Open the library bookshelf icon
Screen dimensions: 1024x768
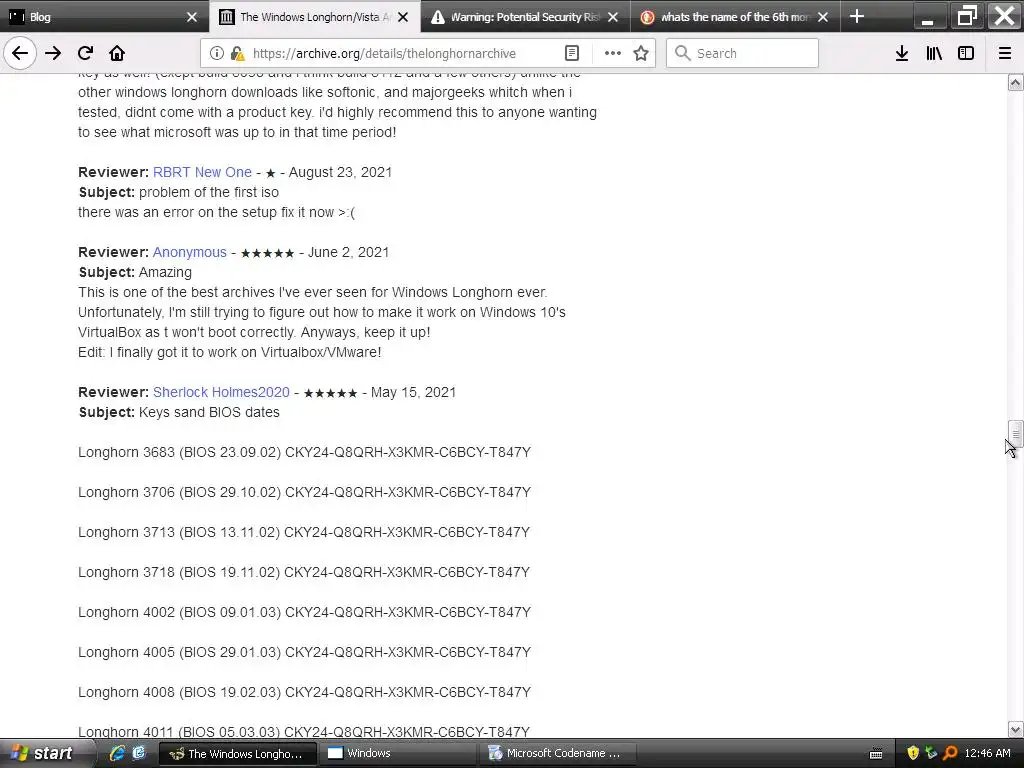coord(934,53)
